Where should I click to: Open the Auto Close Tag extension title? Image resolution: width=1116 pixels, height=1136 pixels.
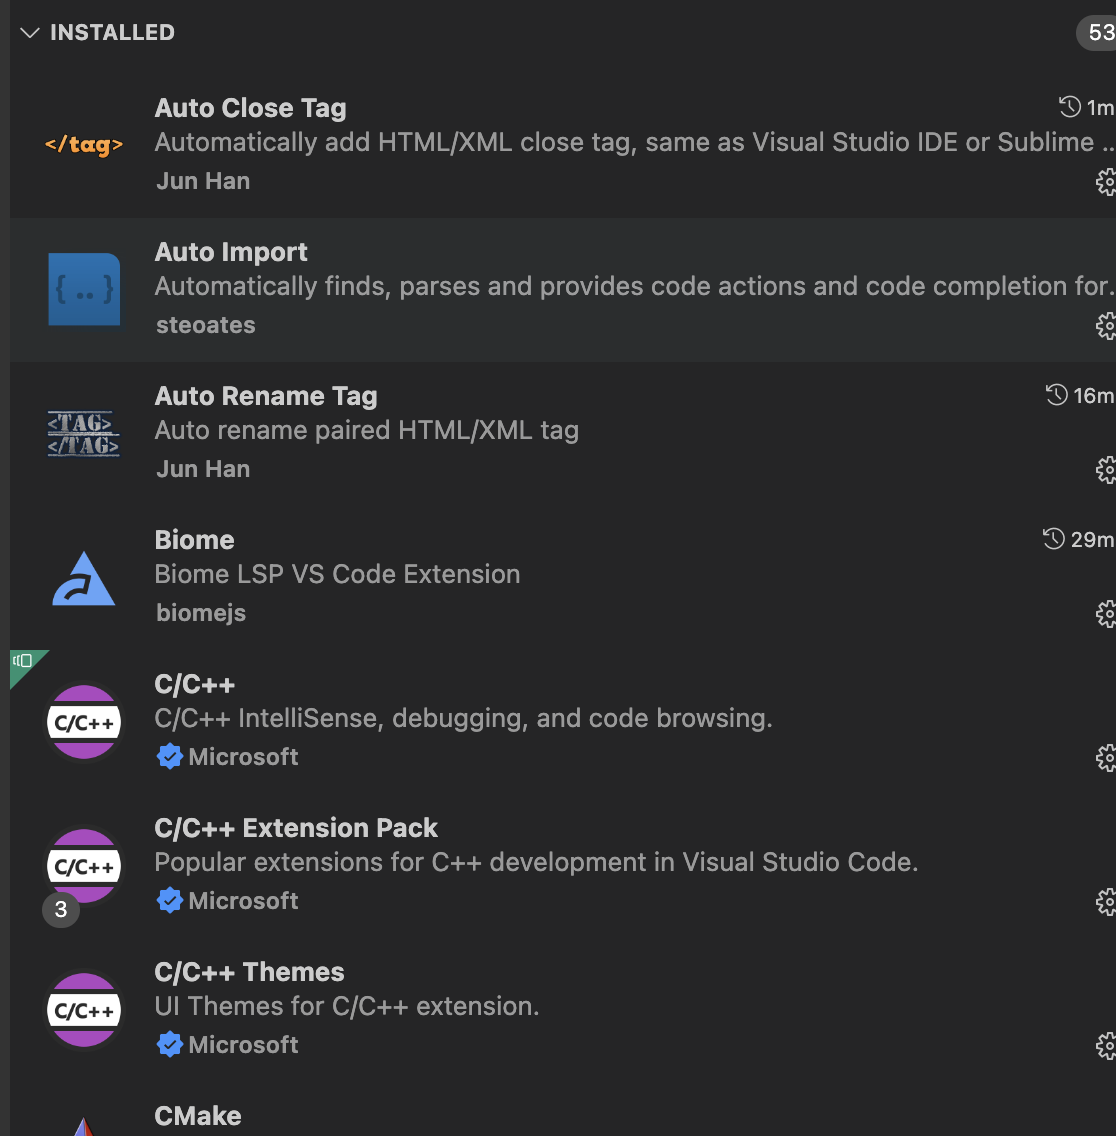(x=250, y=108)
